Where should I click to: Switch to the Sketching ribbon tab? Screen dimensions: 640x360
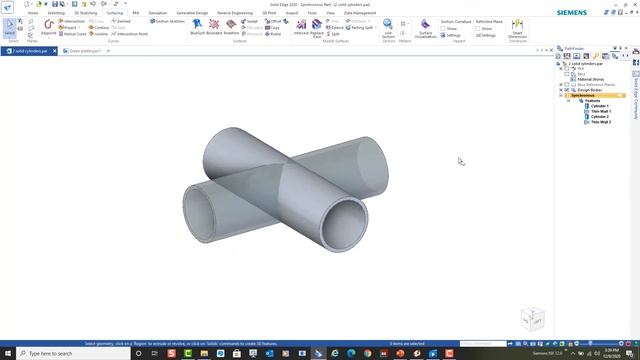click(56, 13)
